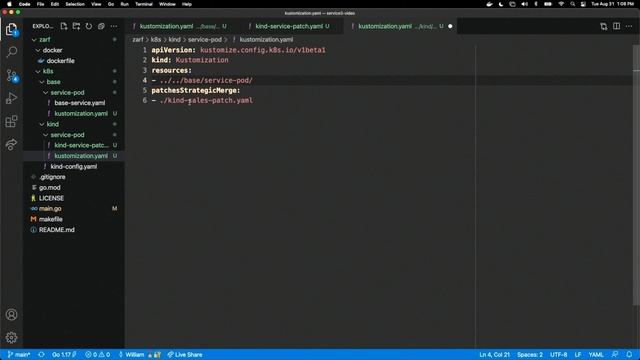This screenshot has height=360, width=640.
Task: Open the Run and Debug view
Action: 11,98
